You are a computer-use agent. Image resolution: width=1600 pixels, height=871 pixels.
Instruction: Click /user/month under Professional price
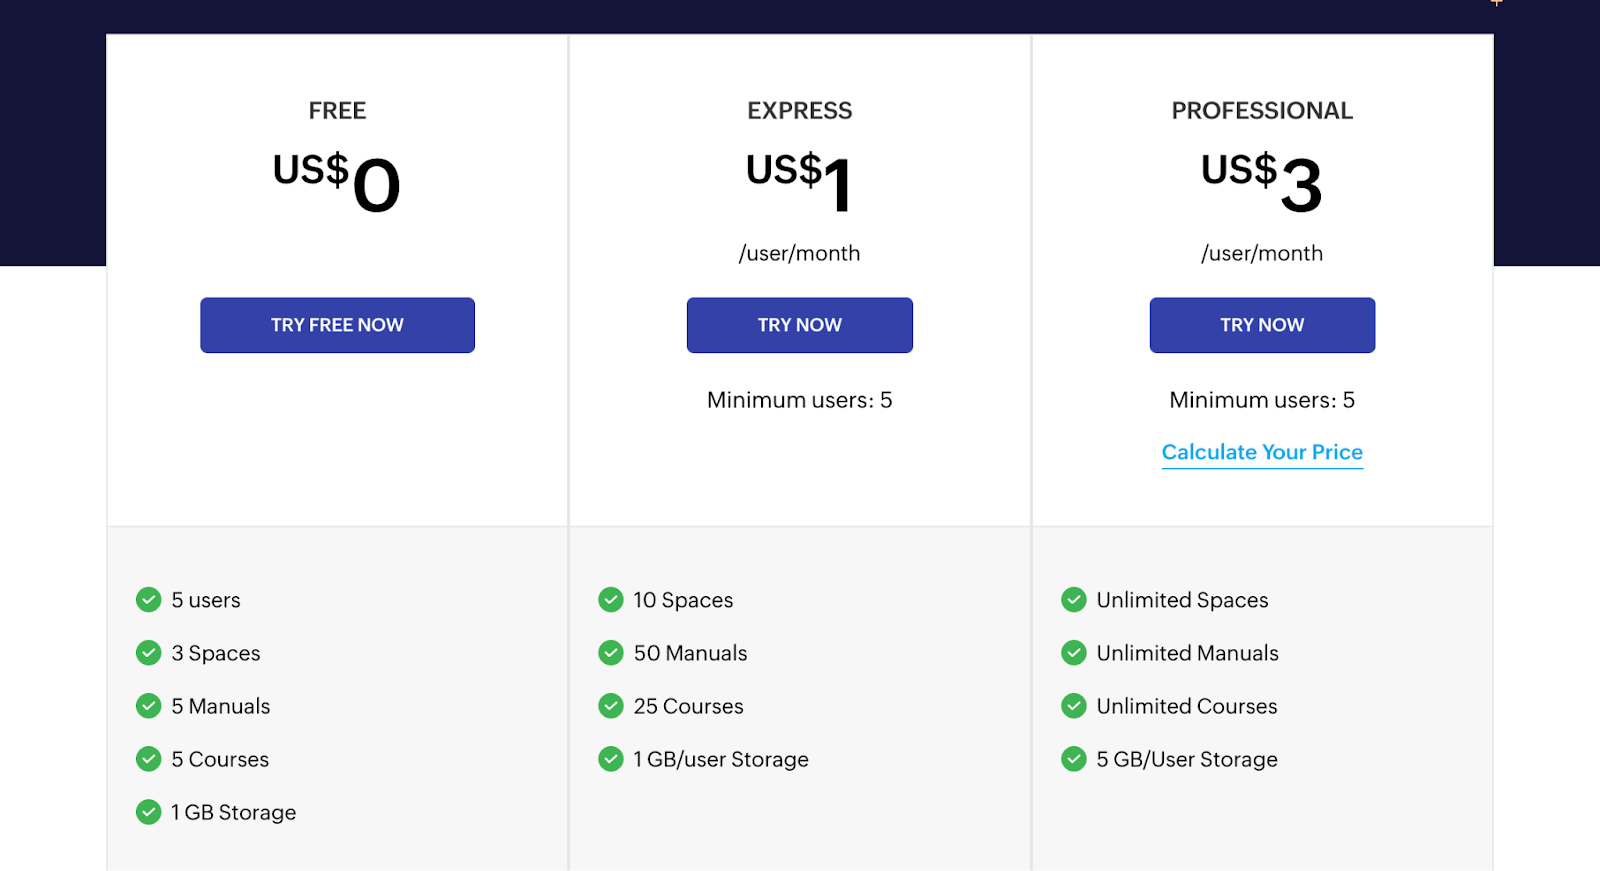[1262, 254]
